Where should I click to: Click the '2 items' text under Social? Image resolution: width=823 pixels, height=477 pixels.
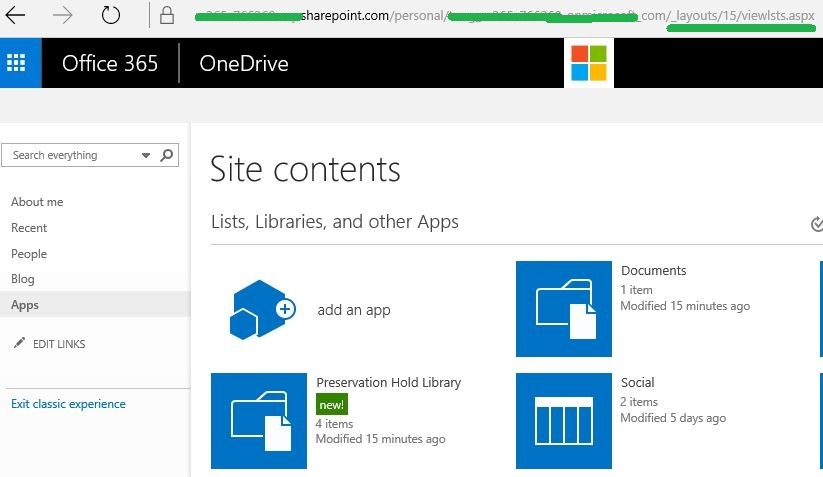pos(639,402)
